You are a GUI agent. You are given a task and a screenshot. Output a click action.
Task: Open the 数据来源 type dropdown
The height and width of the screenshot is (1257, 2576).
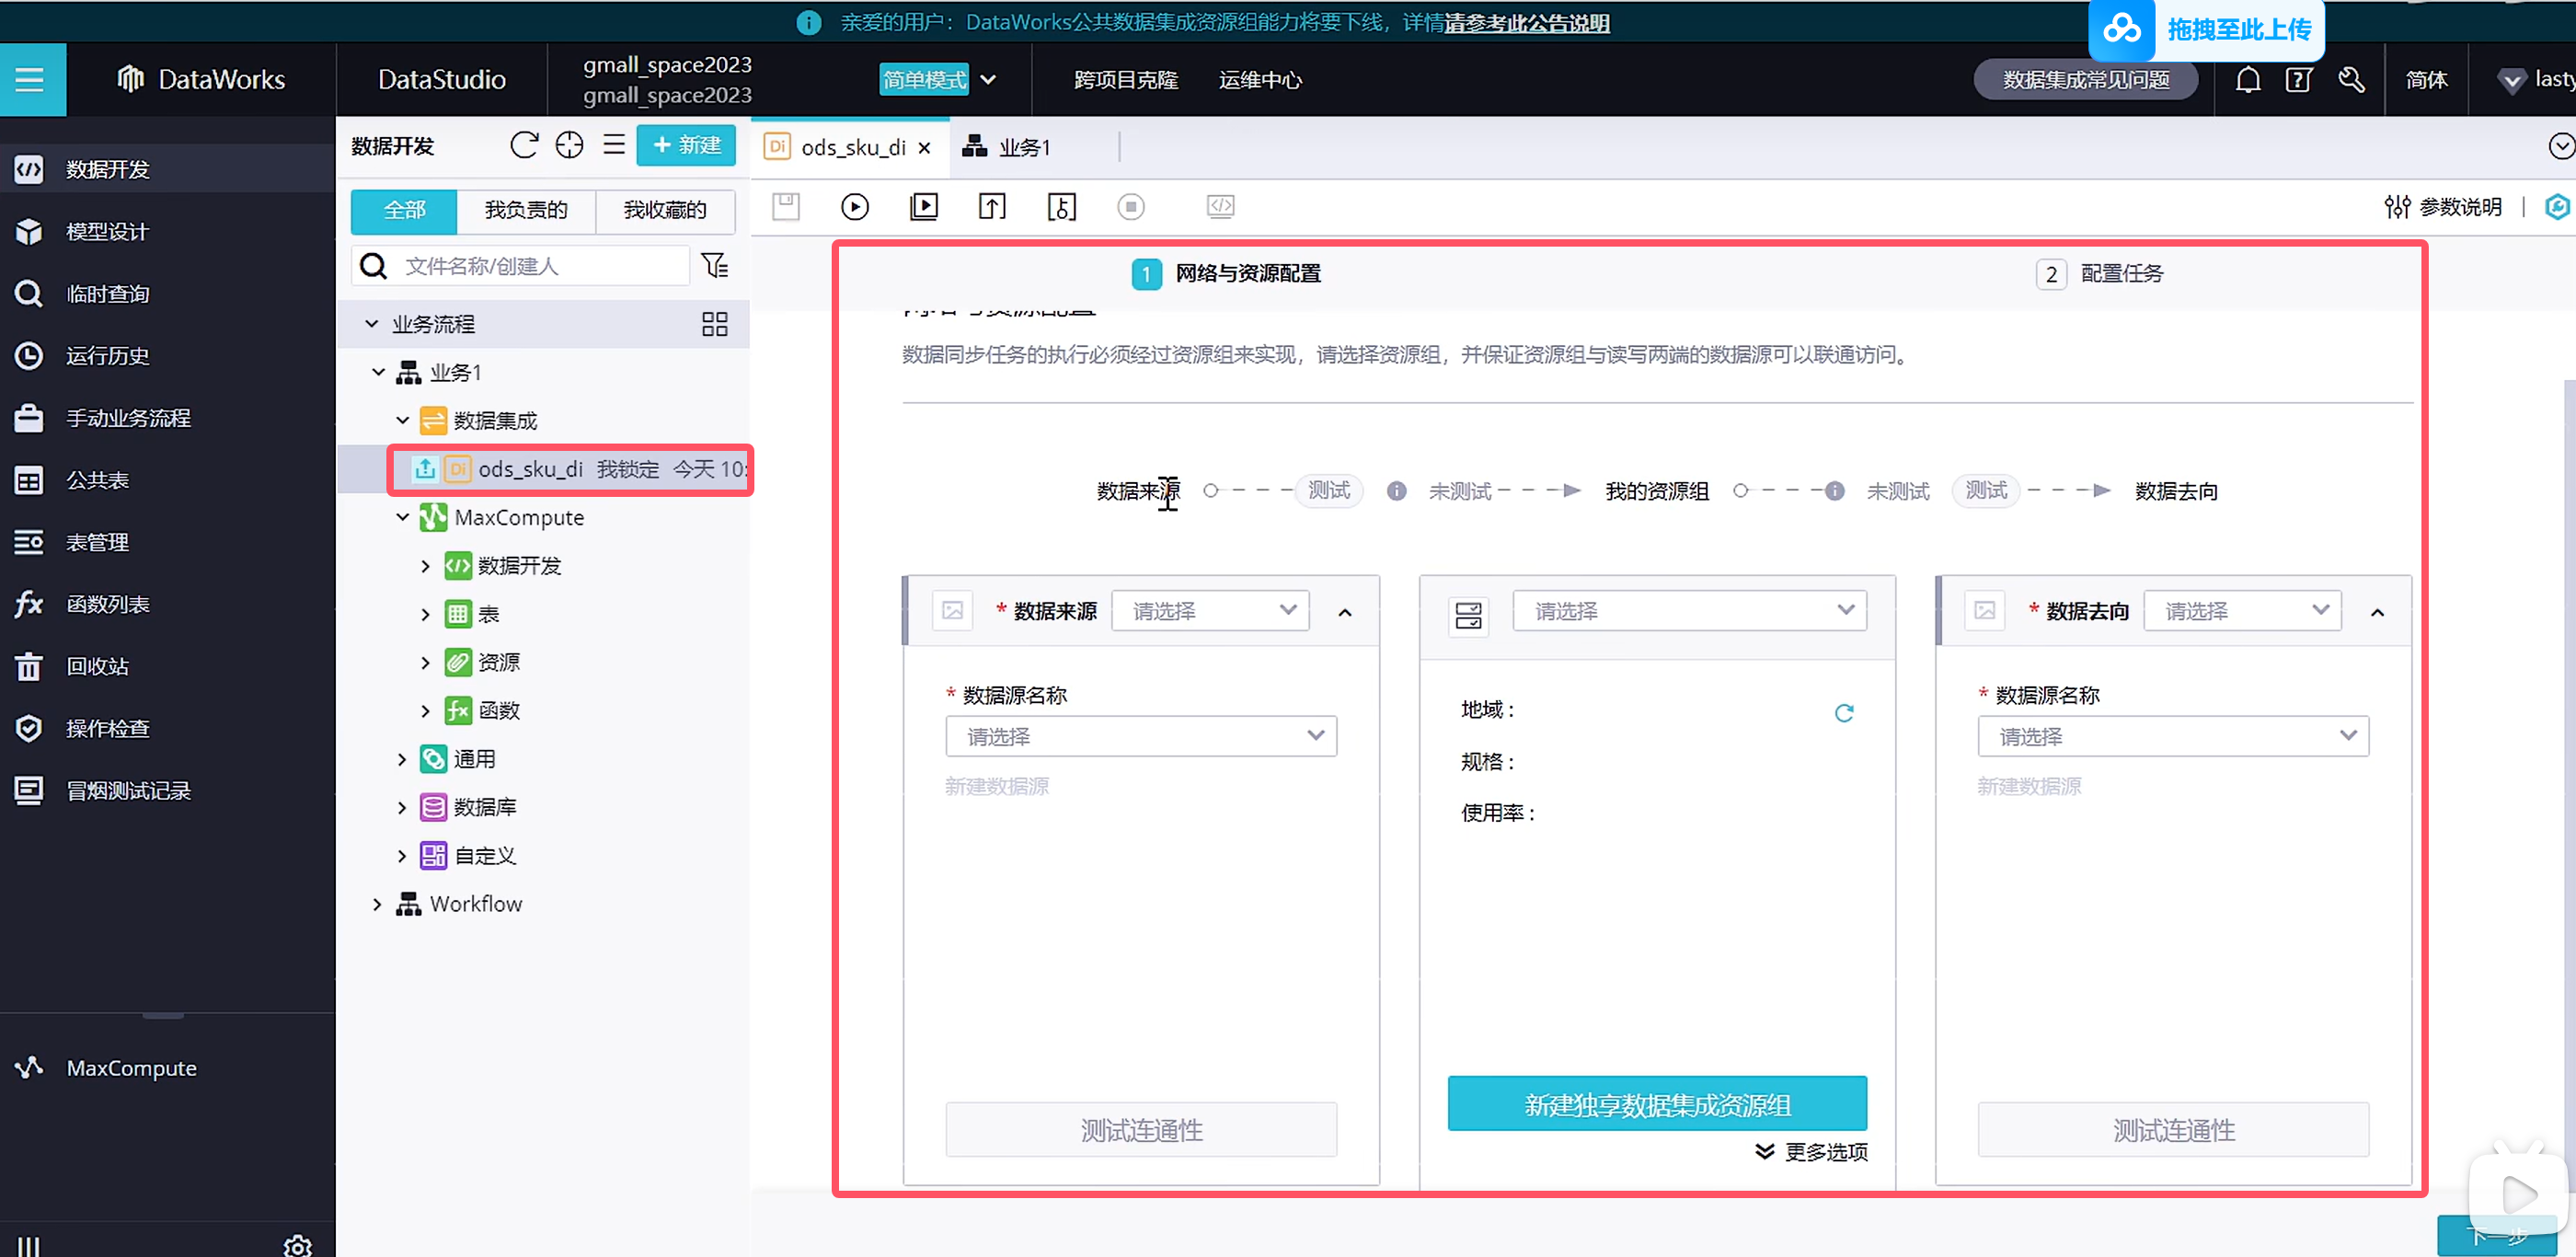coord(1211,610)
